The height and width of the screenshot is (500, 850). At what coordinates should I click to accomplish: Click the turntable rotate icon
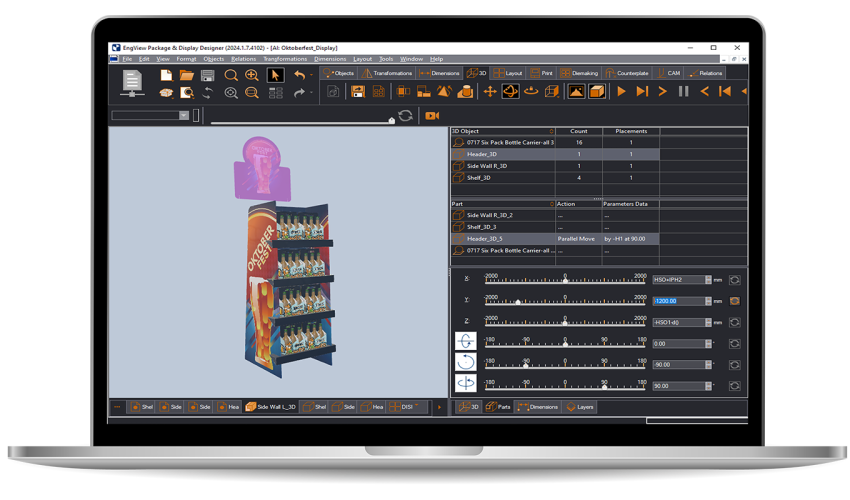click(531, 91)
